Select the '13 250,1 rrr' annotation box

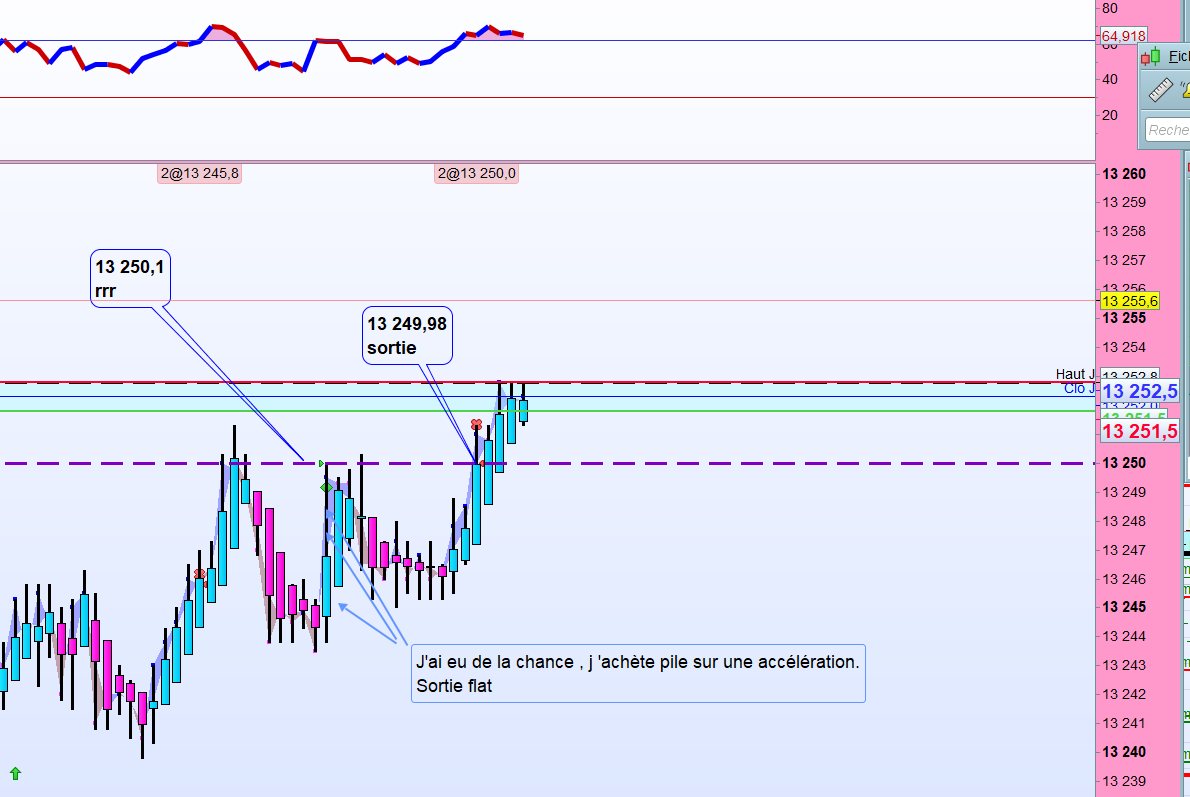131,279
